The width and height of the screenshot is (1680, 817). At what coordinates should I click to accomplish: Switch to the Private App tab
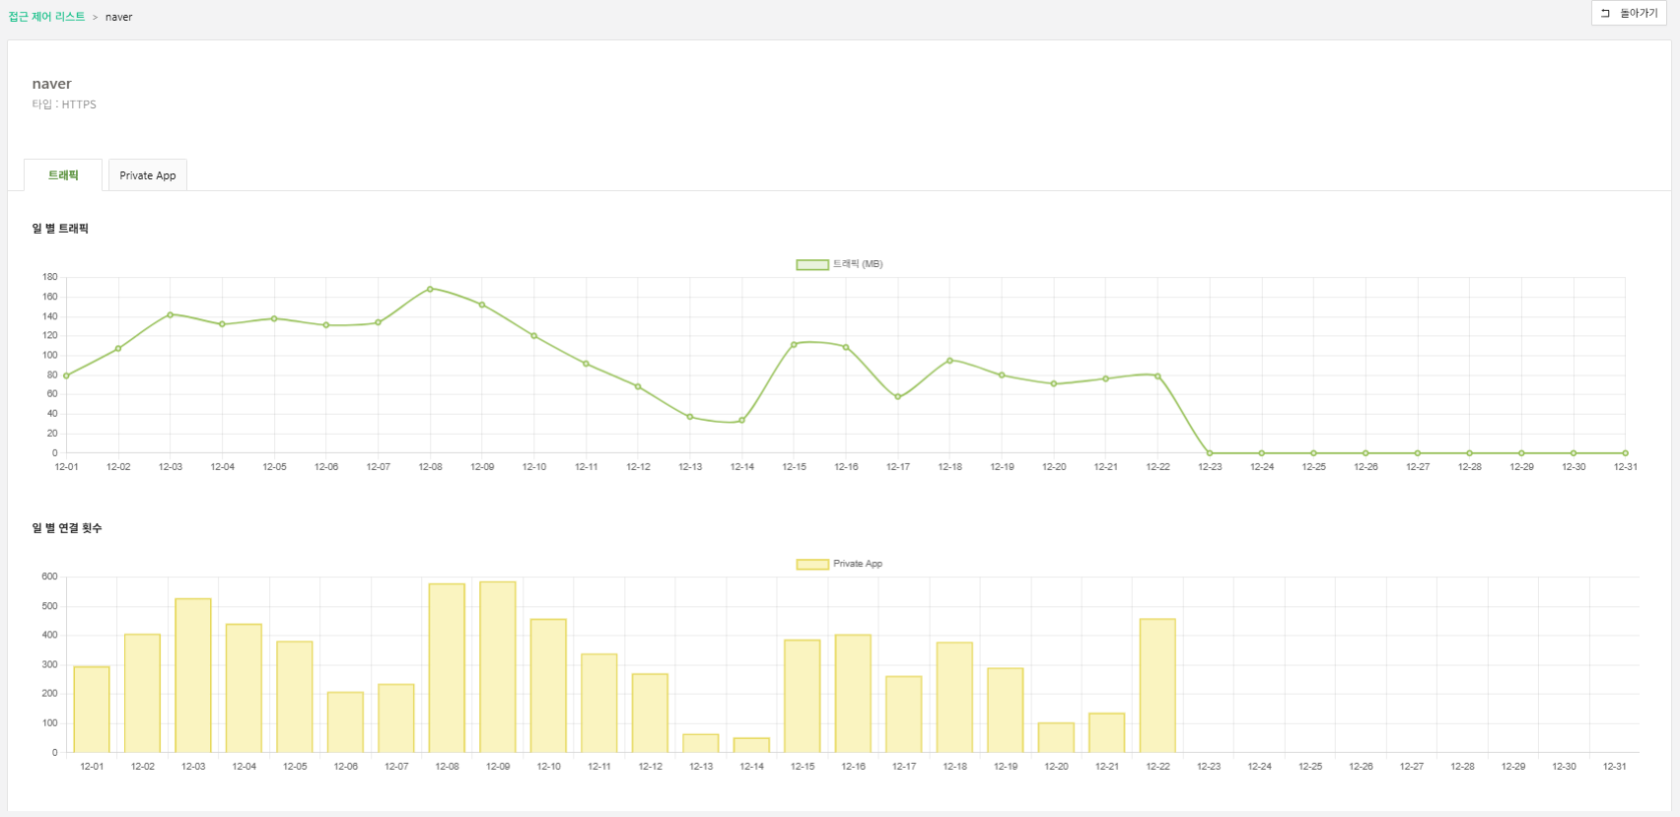pyautogui.click(x=148, y=175)
